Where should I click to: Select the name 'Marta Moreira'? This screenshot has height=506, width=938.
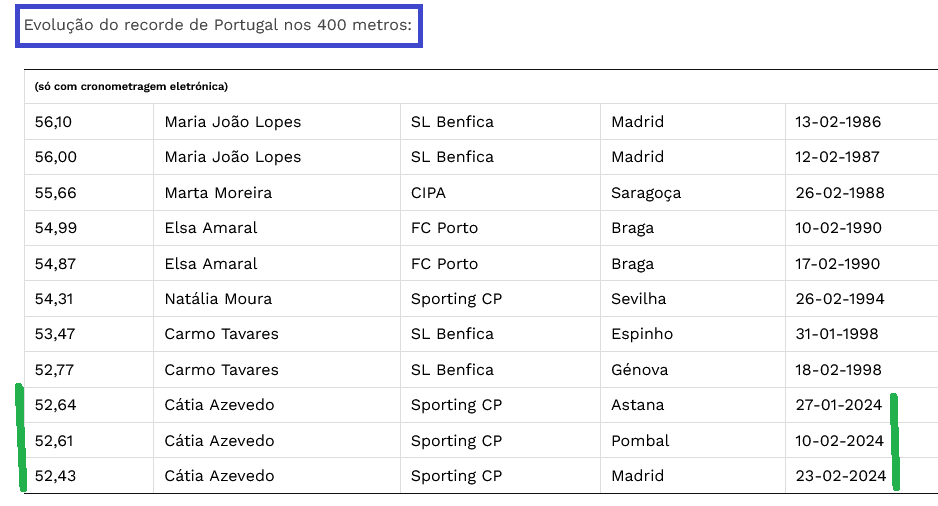(x=218, y=193)
